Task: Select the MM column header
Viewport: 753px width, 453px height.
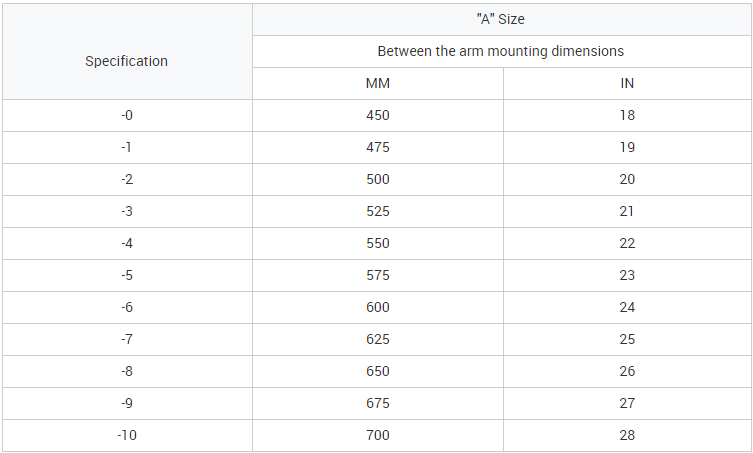Action: pos(378,83)
